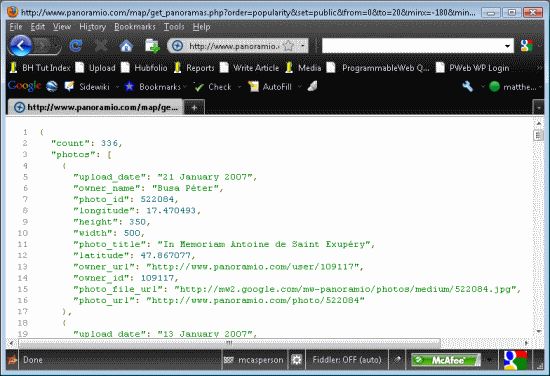Click the pencil icon in status bar
The width and height of the screenshot is (550, 376).
[x=397, y=360]
